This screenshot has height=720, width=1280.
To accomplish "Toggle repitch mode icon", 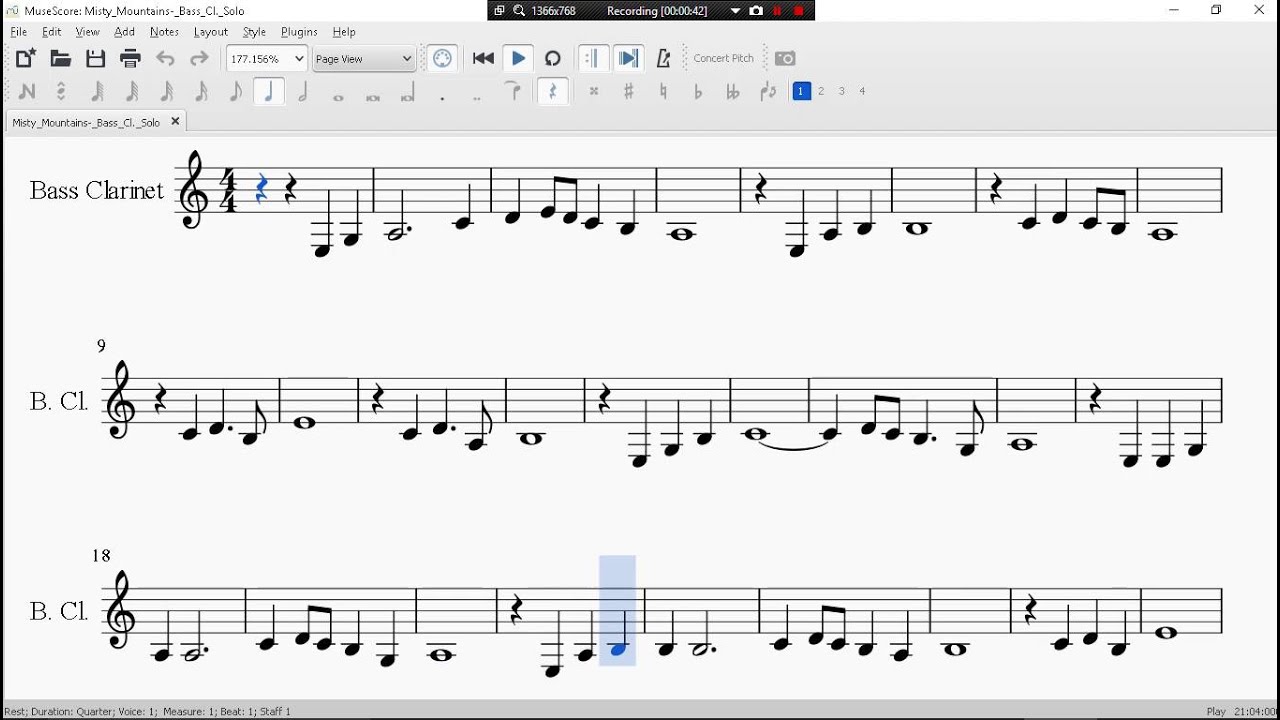I will pyautogui.click(x=61, y=91).
